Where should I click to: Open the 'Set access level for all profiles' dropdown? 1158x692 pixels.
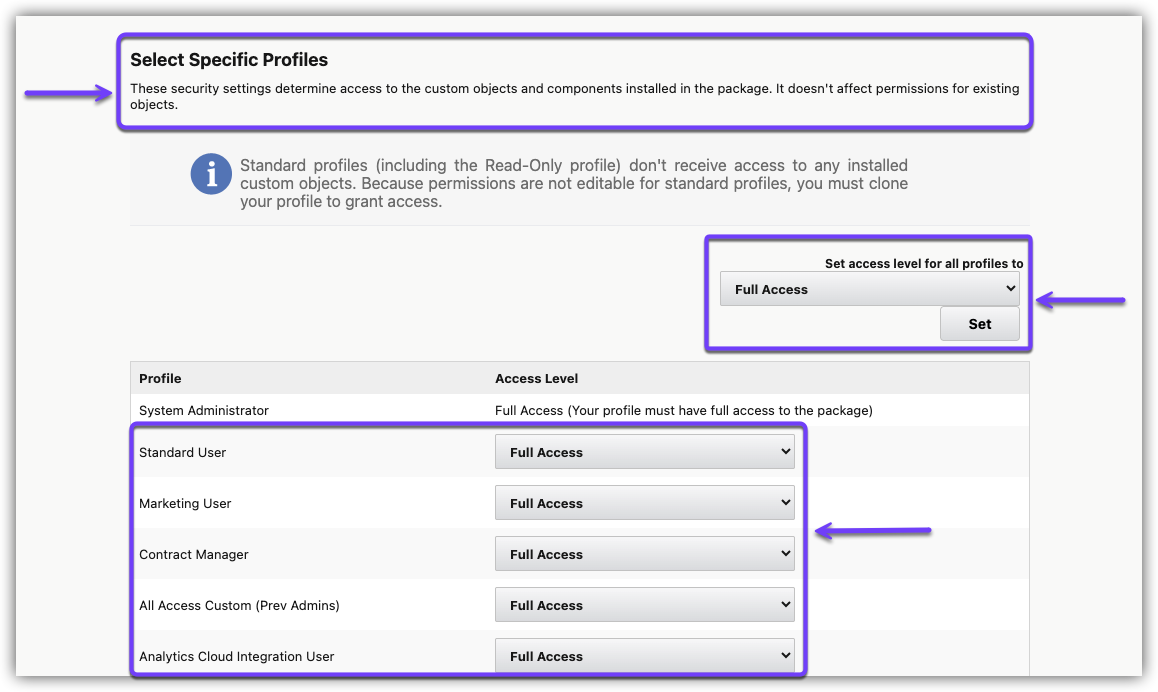(869, 290)
